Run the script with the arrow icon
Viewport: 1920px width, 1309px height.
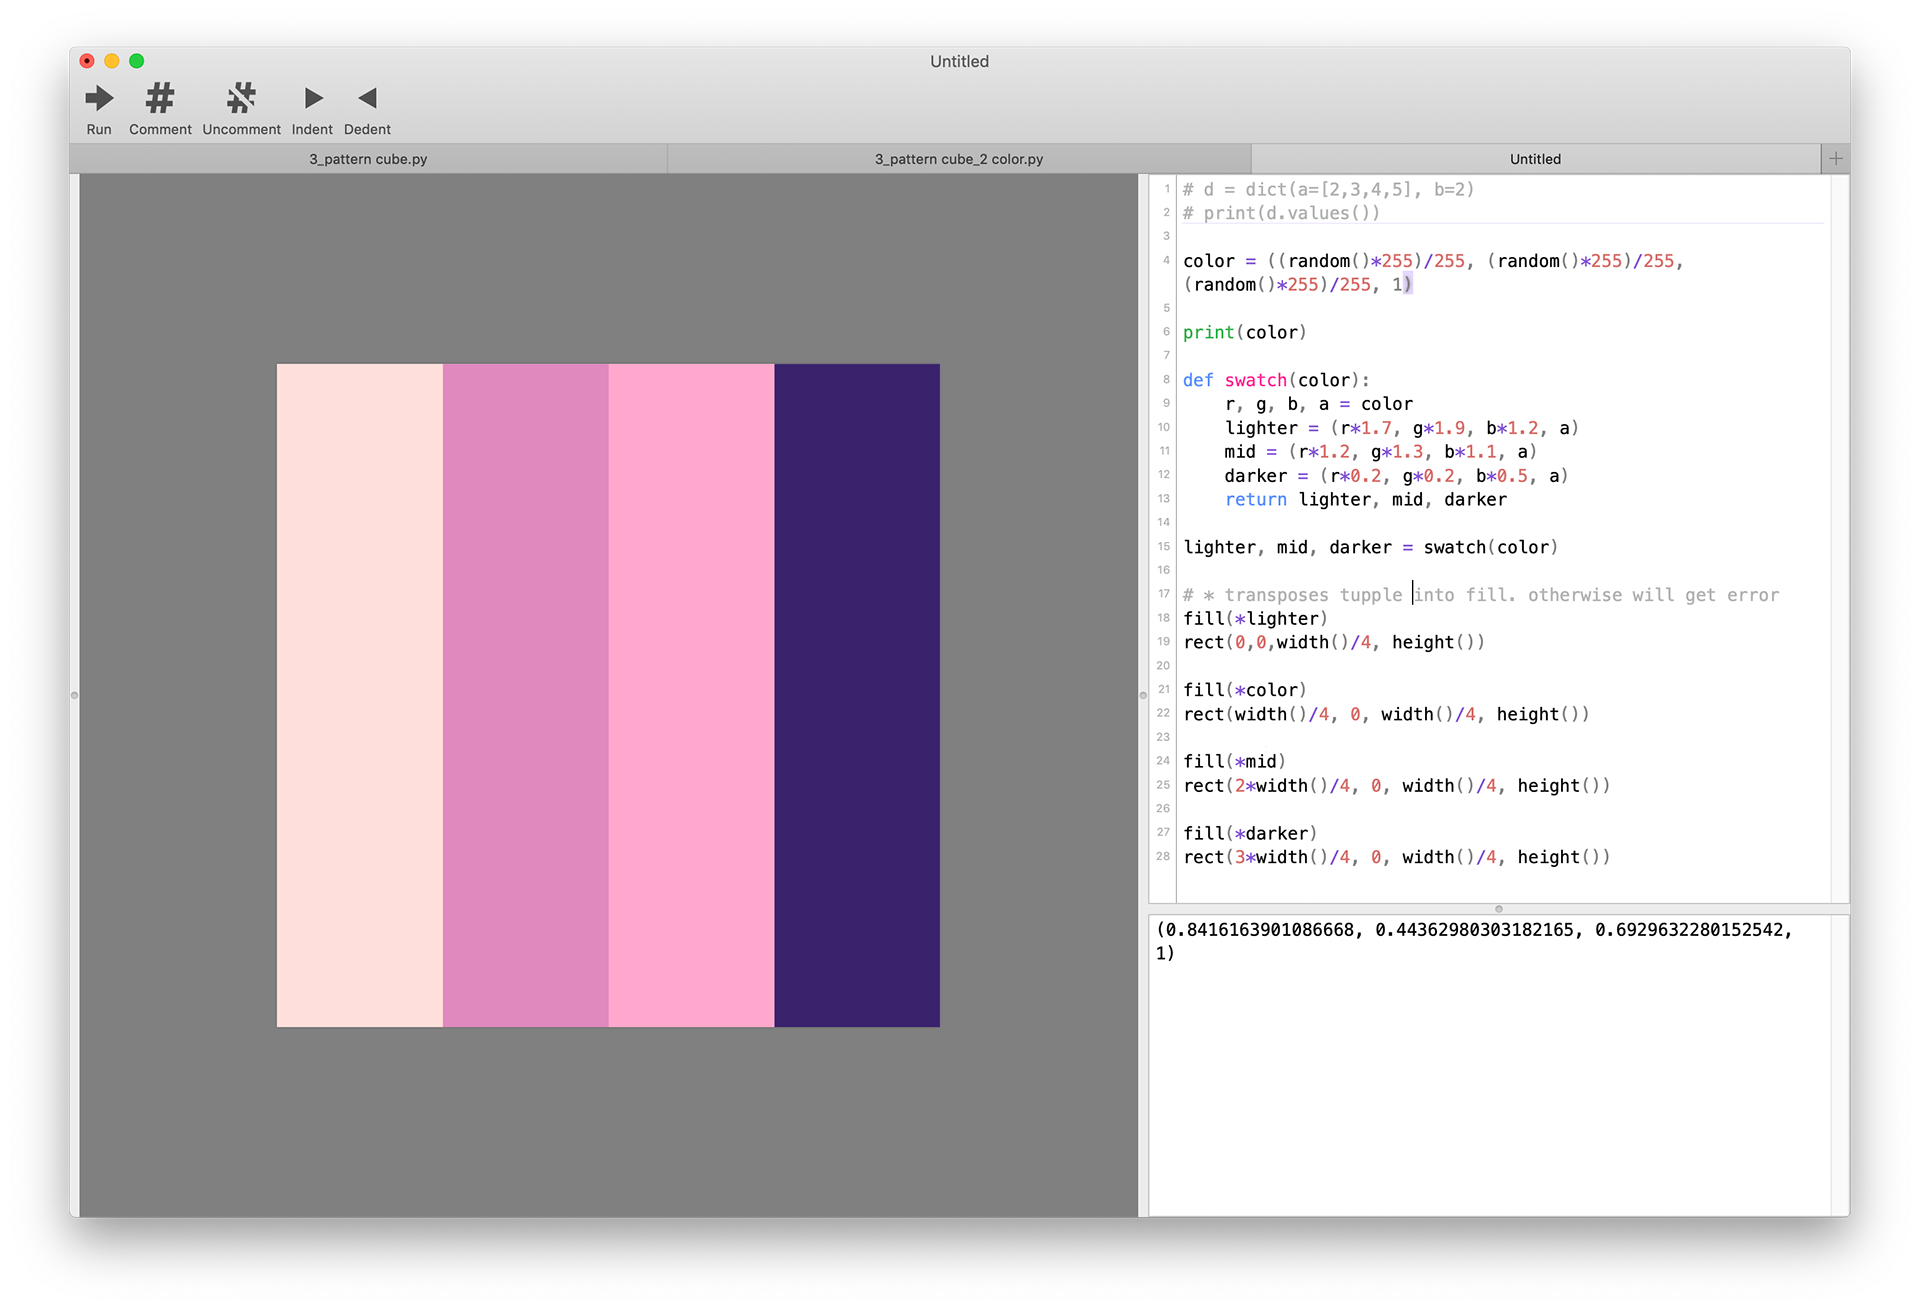click(99, 99)
